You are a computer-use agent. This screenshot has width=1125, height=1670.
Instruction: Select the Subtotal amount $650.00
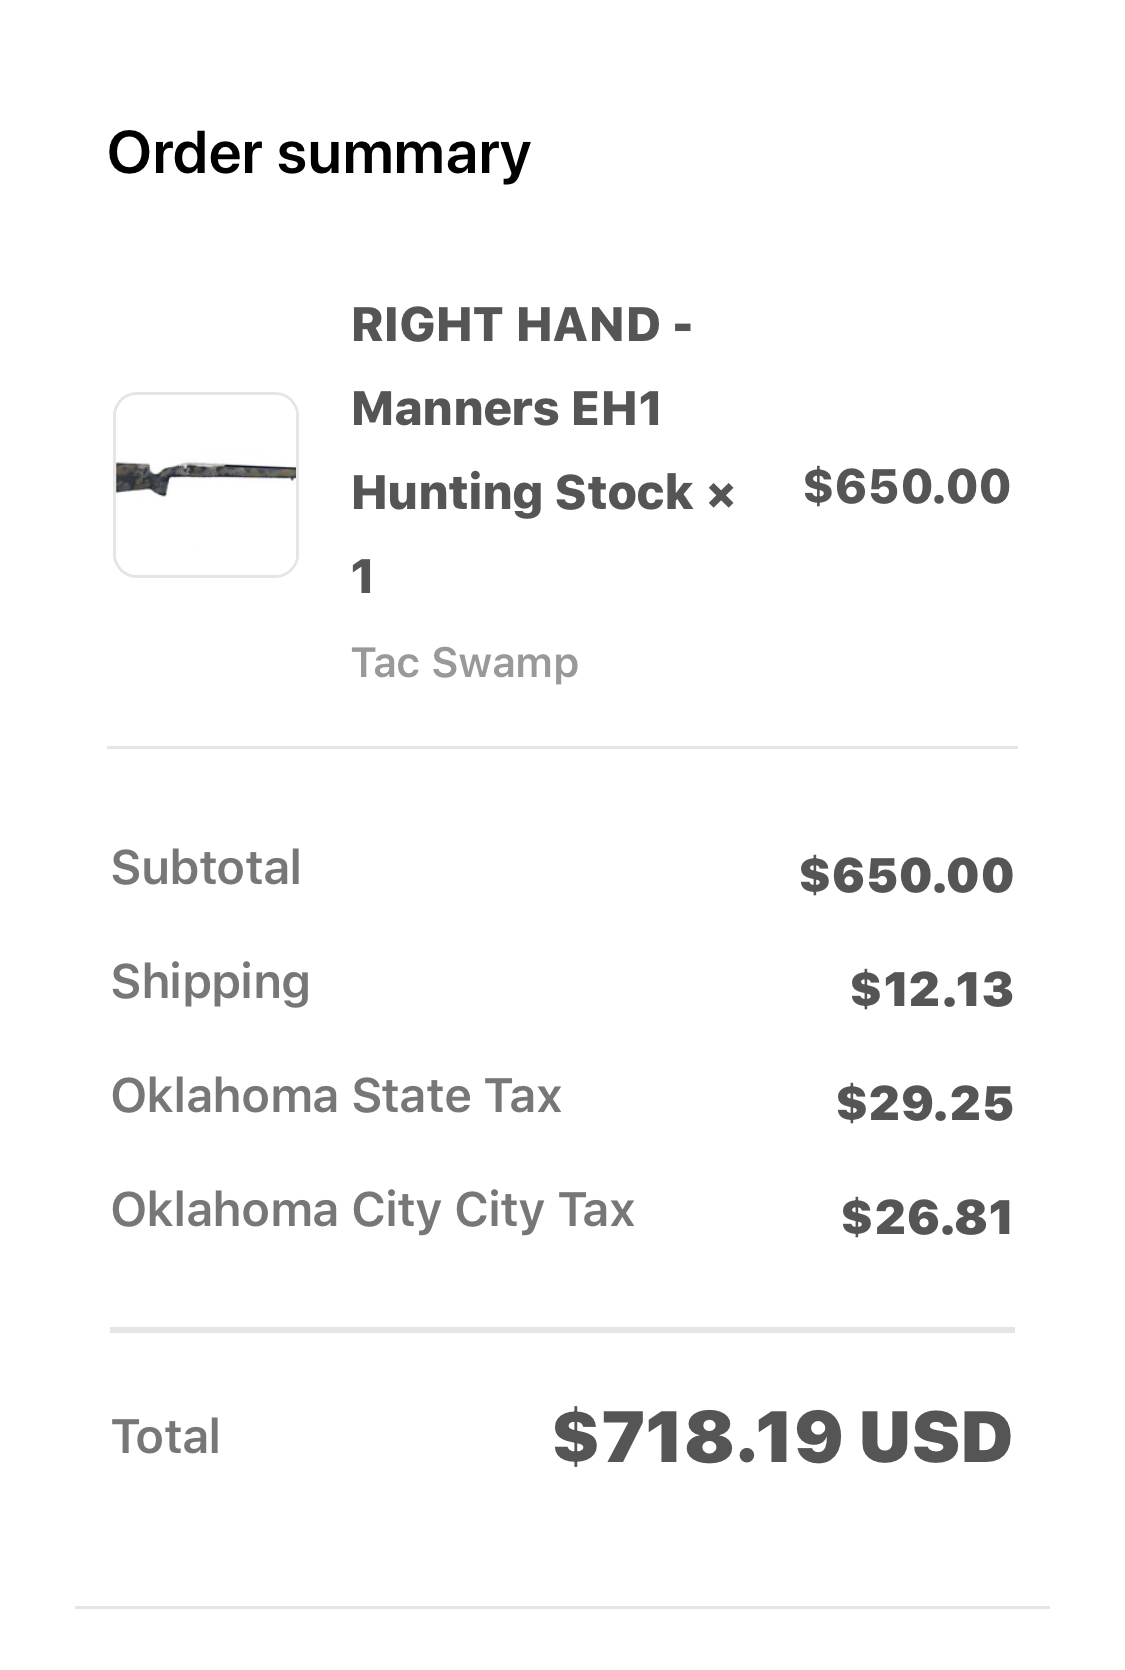click(906, 875)
